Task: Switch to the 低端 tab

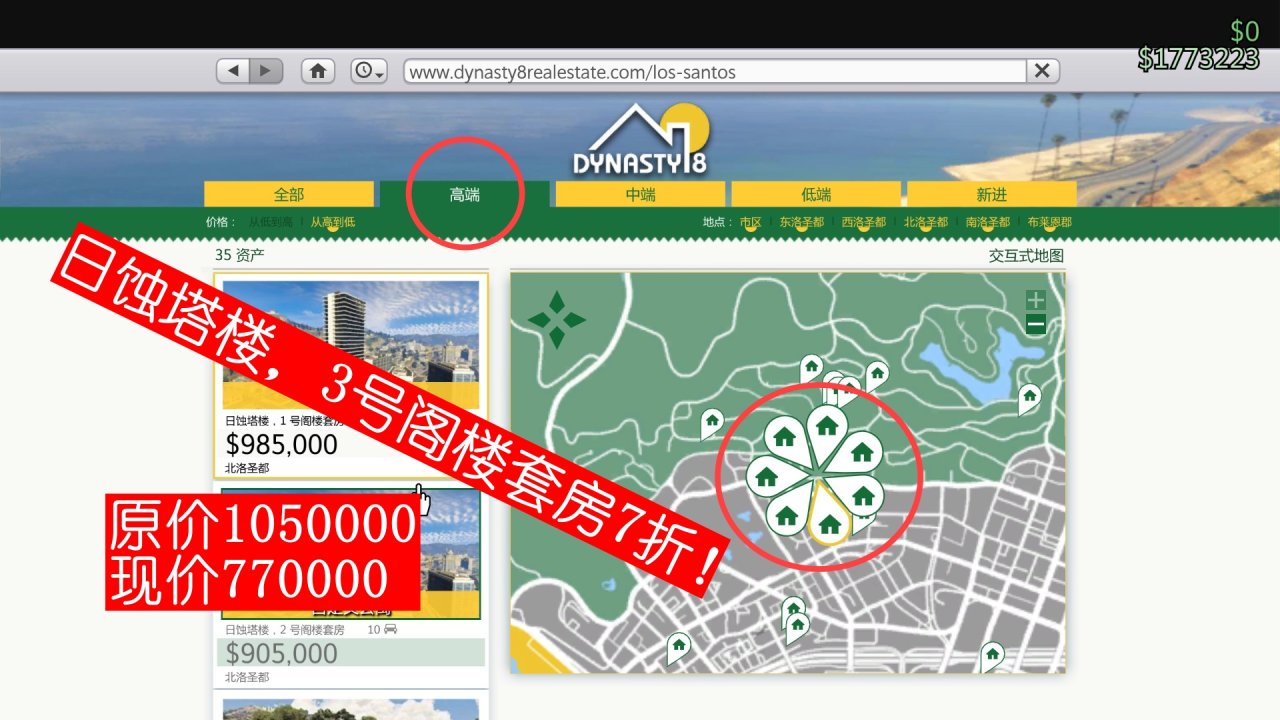Action: pos(816,195)
